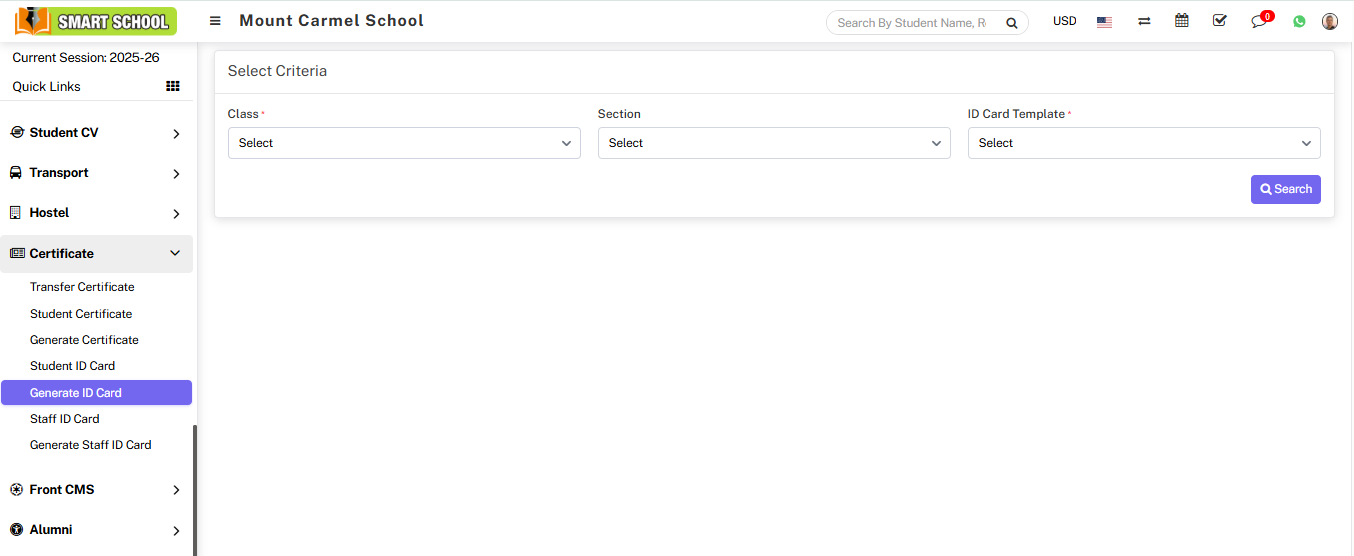Open the calendar icon in top bar
Screen dimensions: 1354x556
point(1182,21)
